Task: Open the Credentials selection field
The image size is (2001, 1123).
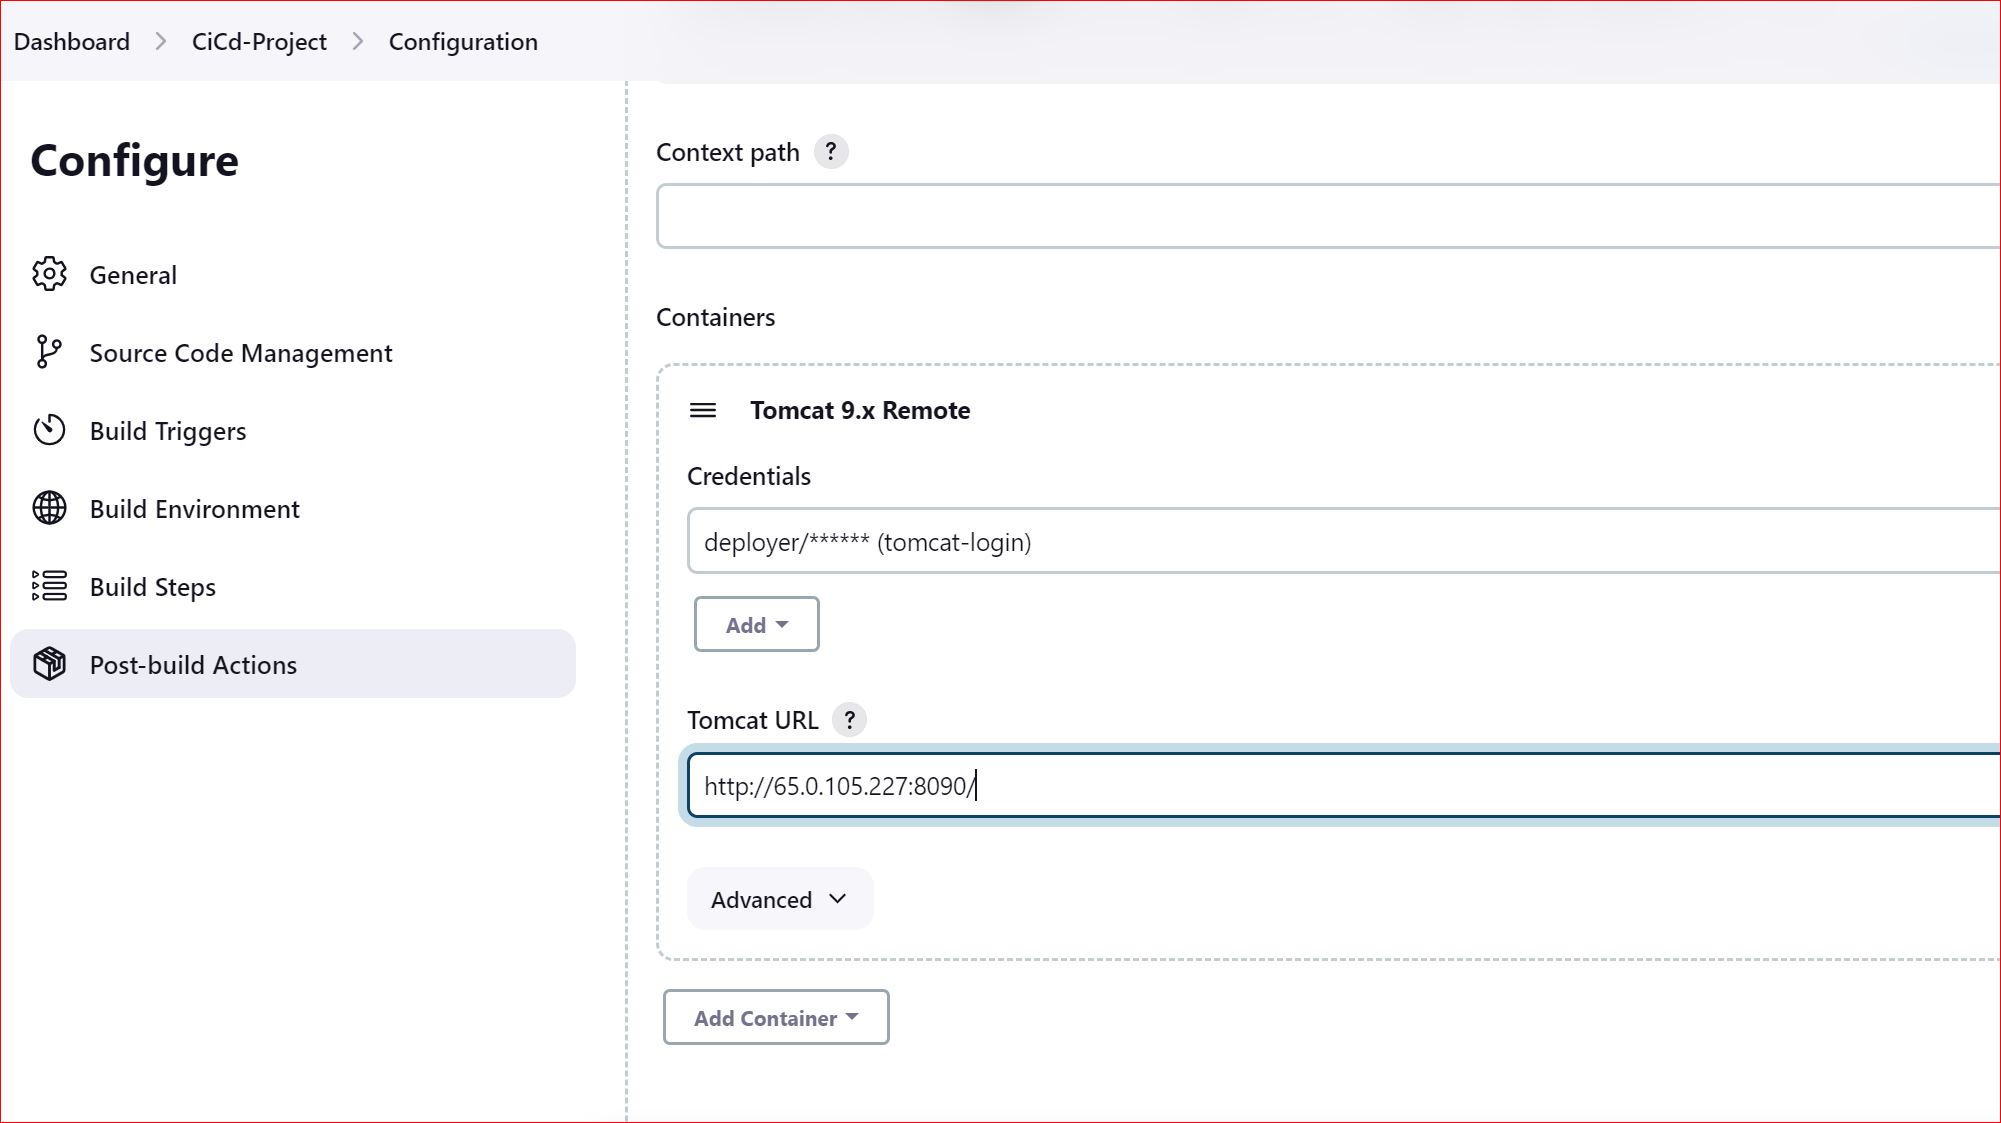Action: point(1100,541)
